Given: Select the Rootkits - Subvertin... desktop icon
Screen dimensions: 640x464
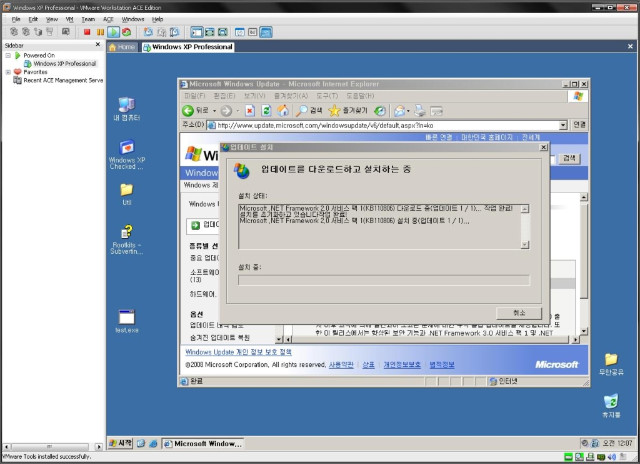Looking at the screenshot, I should point(127,240).
